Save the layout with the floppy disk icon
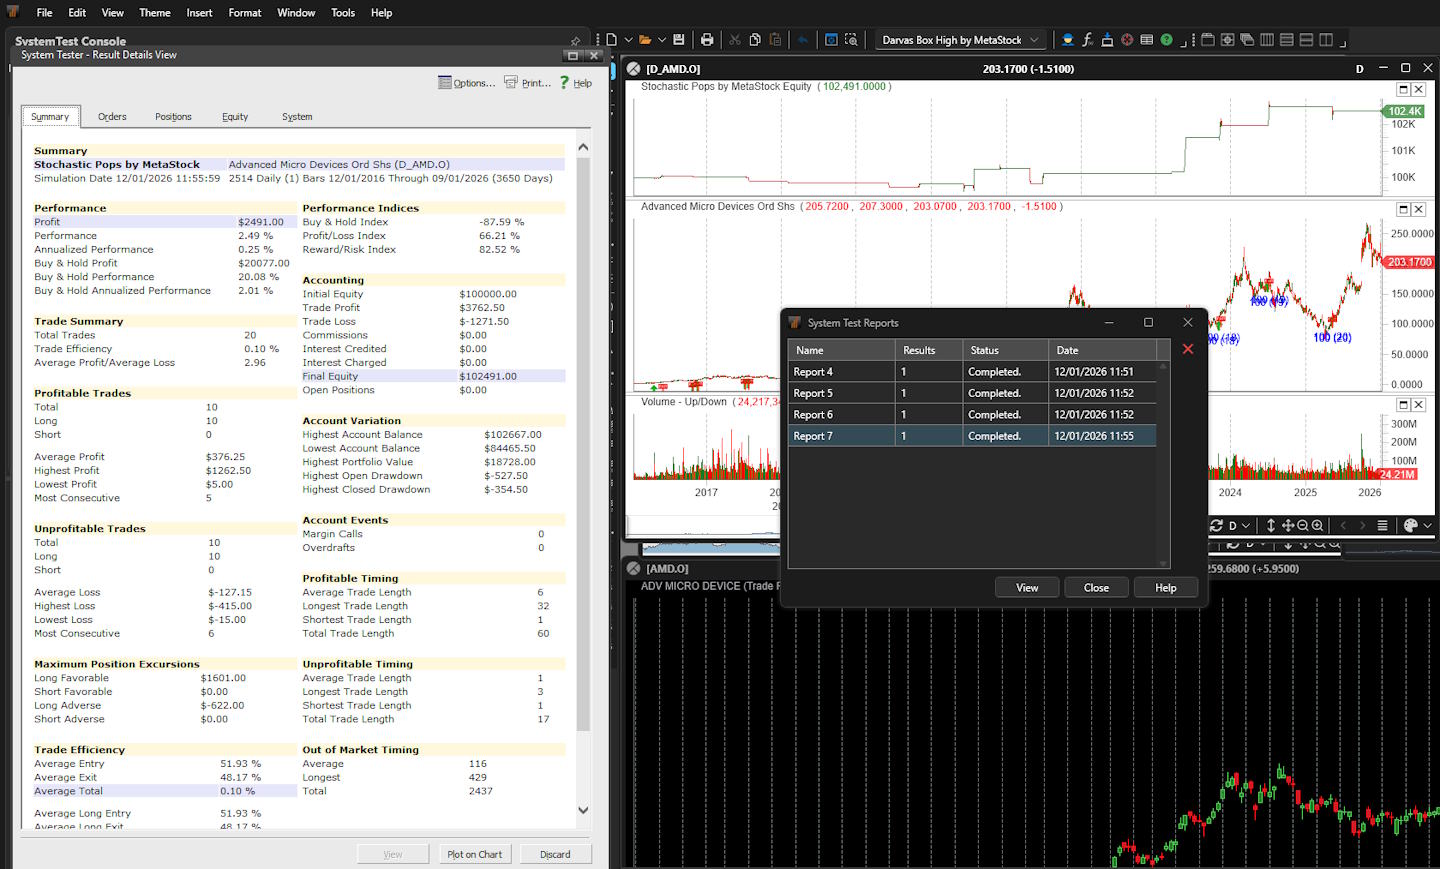 680,39
